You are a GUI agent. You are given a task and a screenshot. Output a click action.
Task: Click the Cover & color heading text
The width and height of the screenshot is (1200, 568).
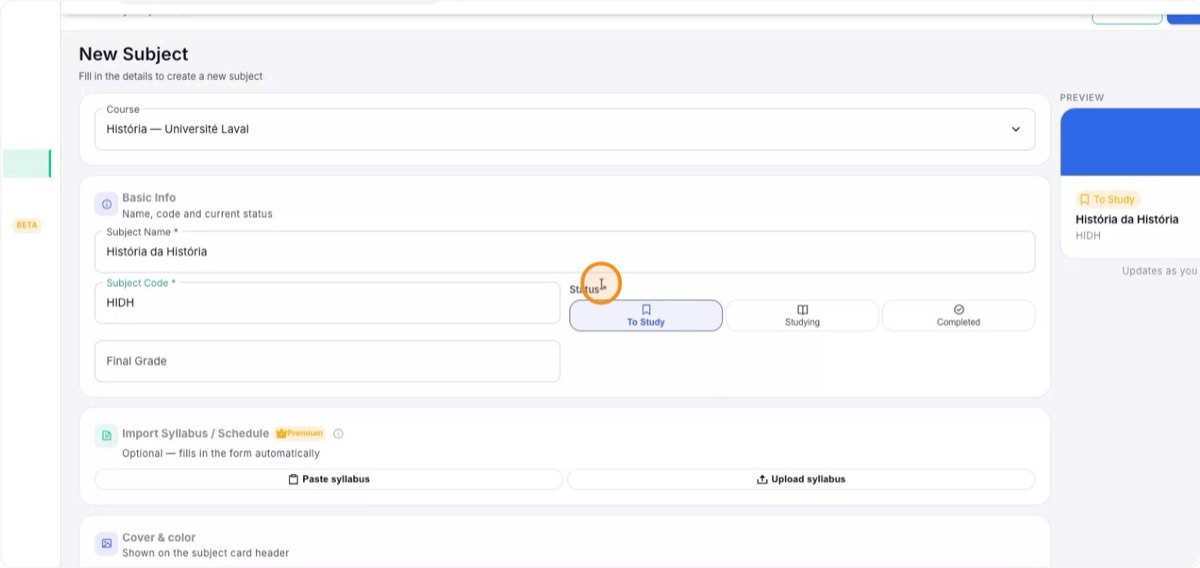coord(159,537)
